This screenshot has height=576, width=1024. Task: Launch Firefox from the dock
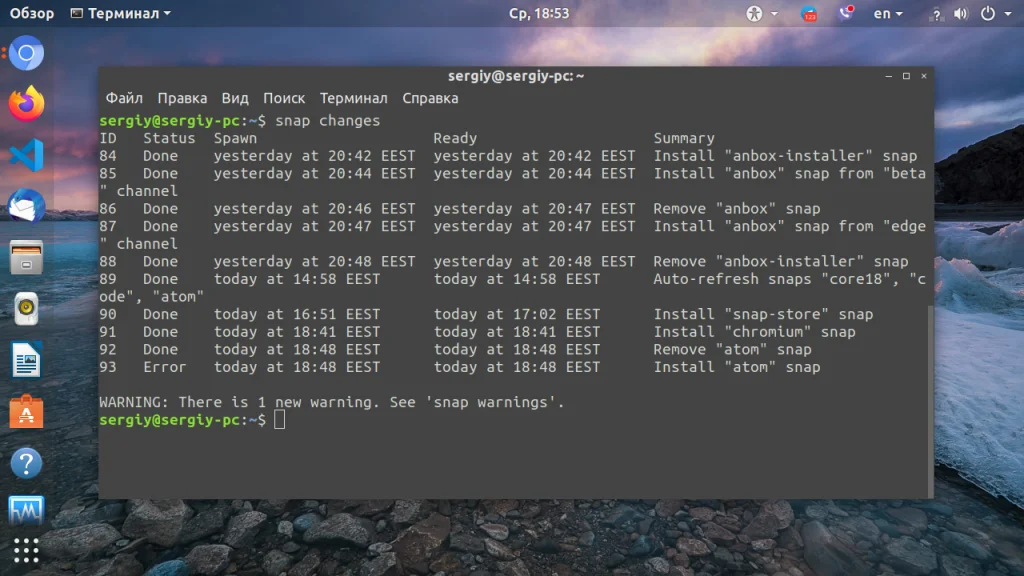pyautogui.click(x=26, y=104)
